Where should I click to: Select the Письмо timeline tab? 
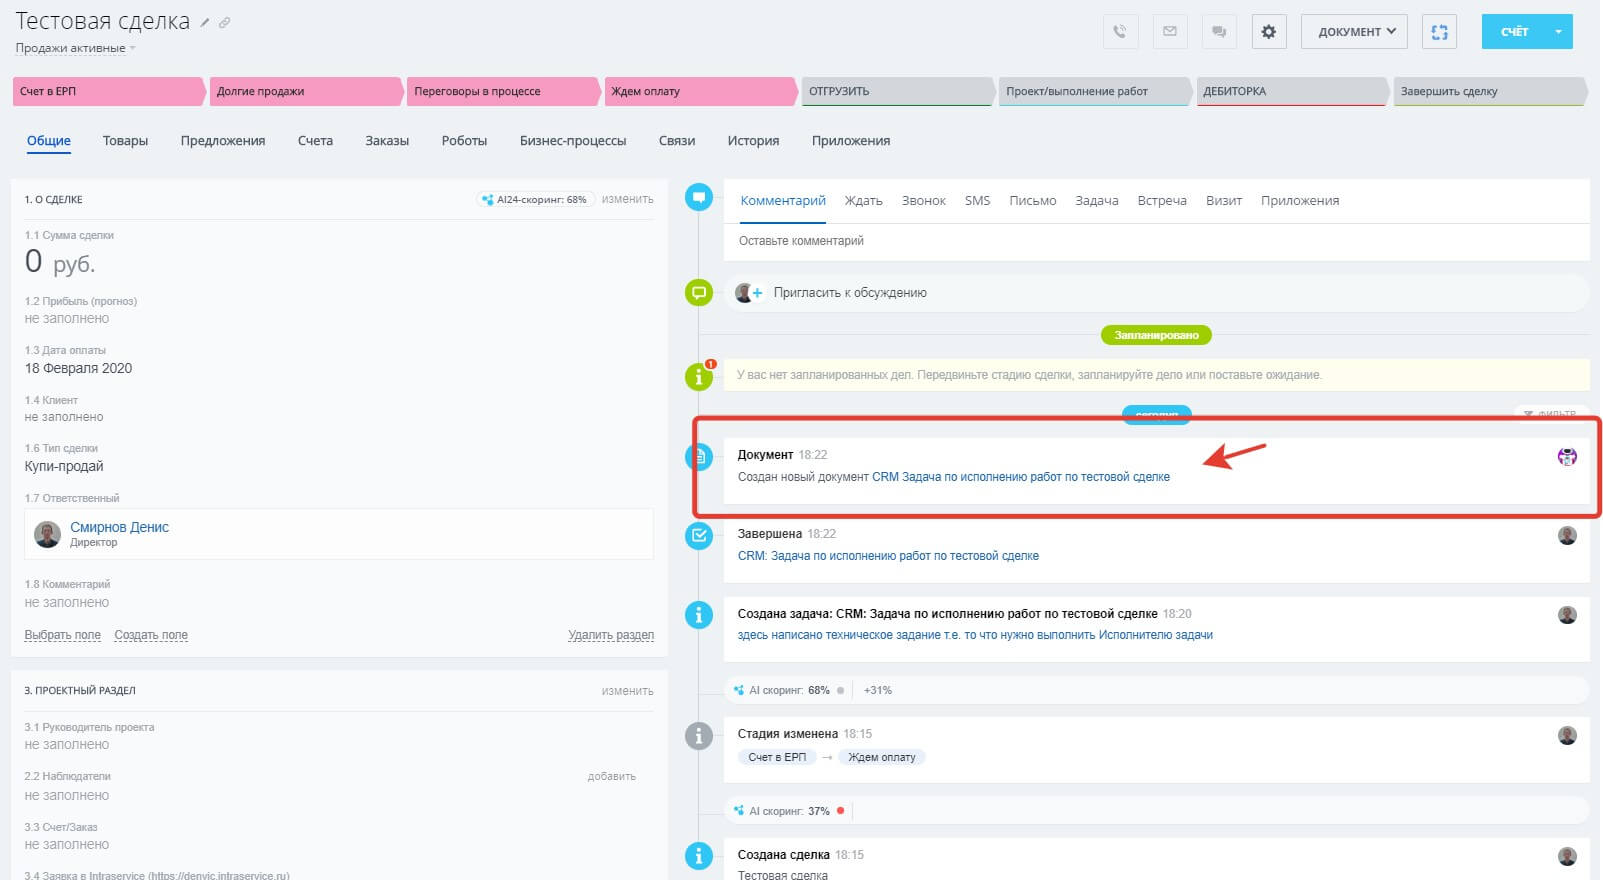[x=1032, y=200]
